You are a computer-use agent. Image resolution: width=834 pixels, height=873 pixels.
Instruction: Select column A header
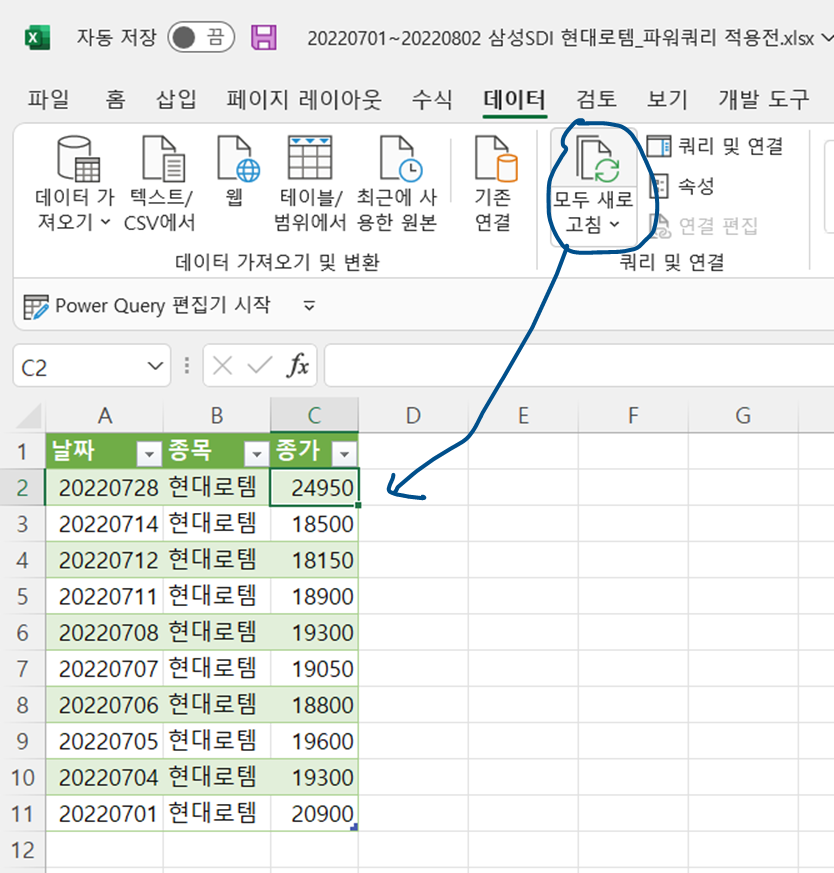(x=105, y=416)
